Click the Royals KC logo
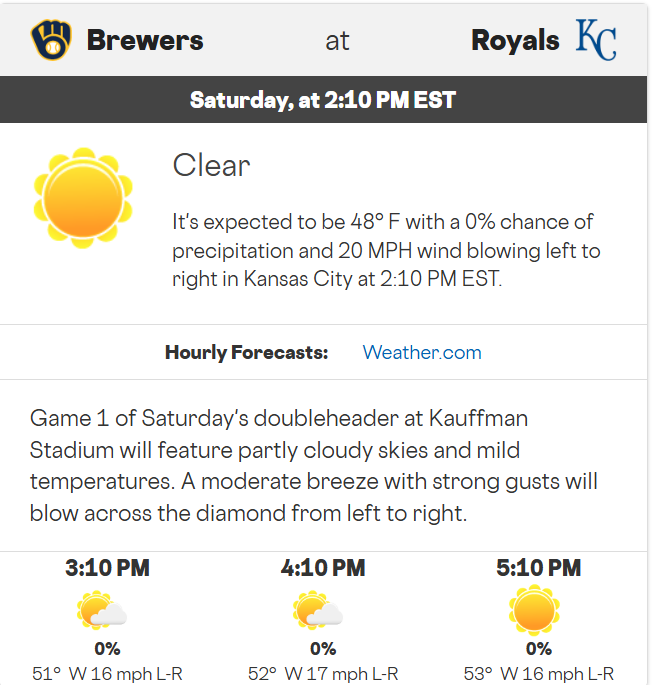The height and width of the screenshot is (685, 652). tap(596, 40)
